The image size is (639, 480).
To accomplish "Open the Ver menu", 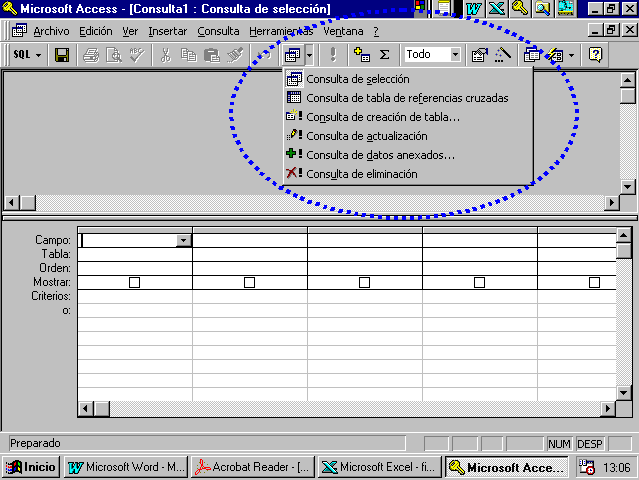I will tap(130, 31).
